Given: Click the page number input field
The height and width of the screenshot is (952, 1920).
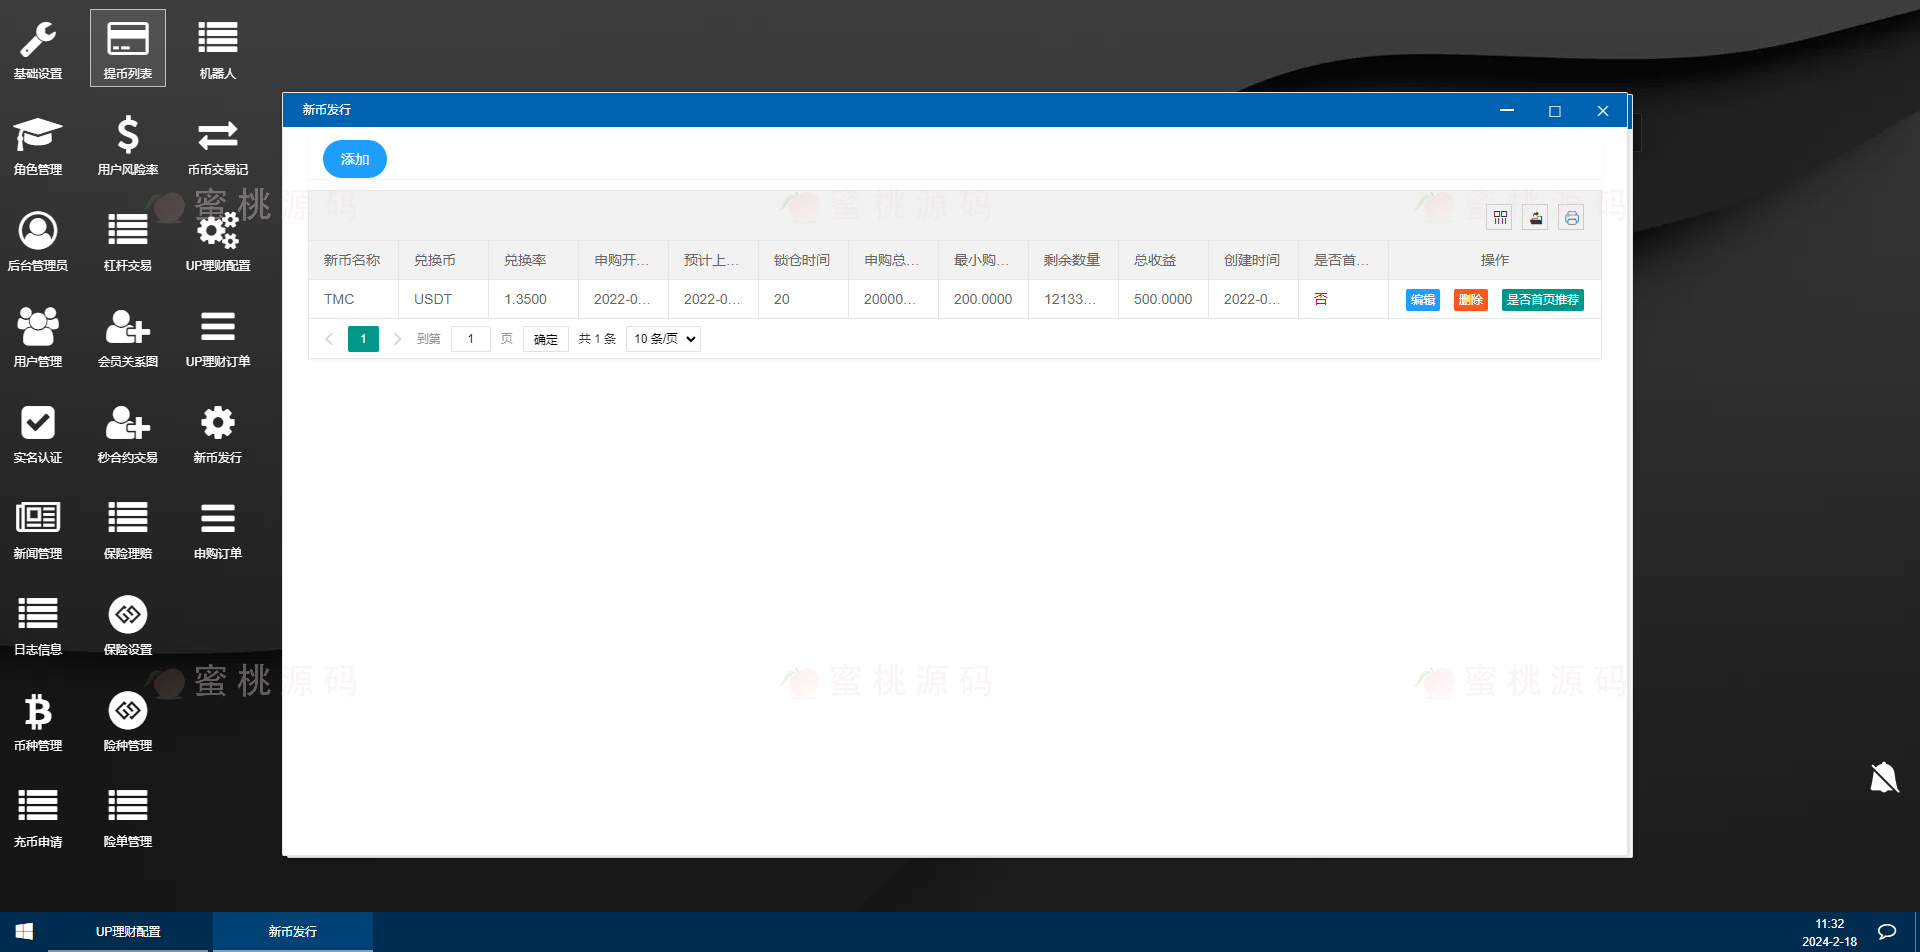Looking at the screenshot, I should pyautogui.click(x=471, y=339).
